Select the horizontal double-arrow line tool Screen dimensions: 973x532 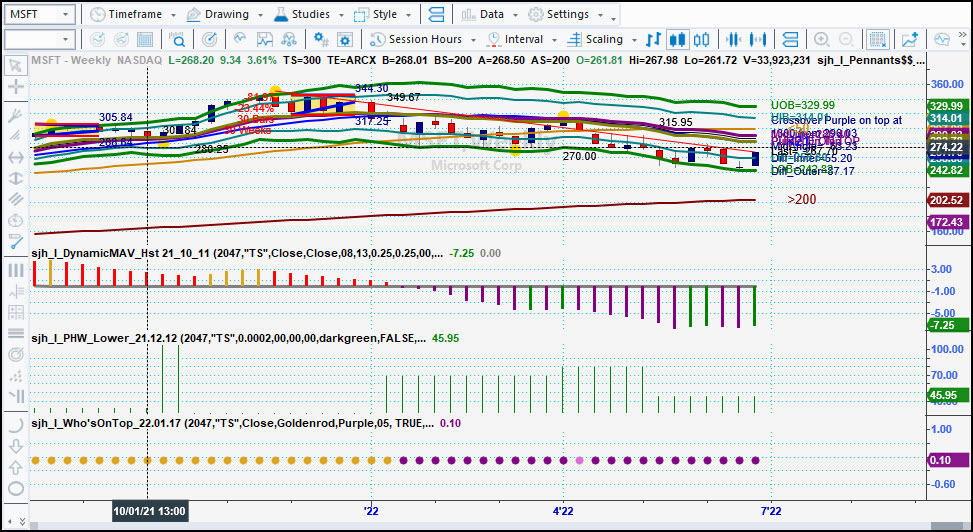point(16,157)
